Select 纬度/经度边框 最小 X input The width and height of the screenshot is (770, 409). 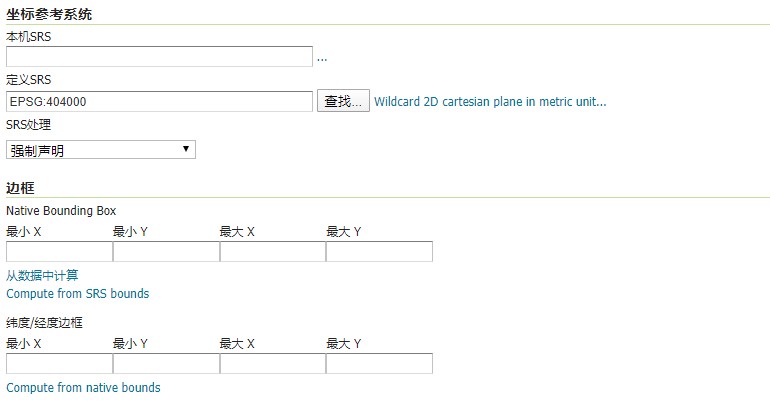[x=59, y=364]
